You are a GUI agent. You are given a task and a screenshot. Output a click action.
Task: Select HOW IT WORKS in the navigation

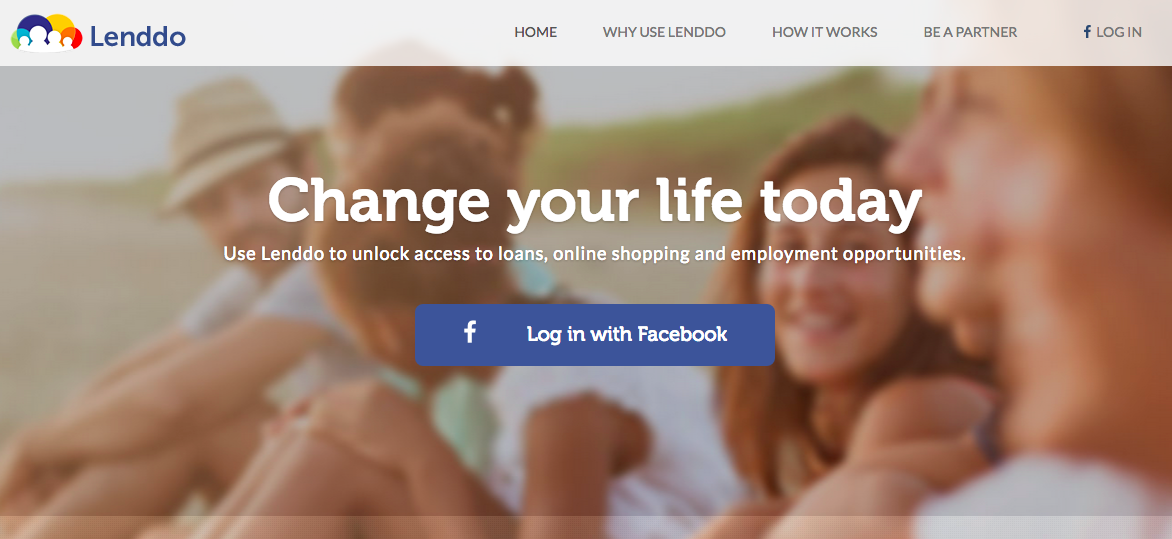[x=824, y=32]
